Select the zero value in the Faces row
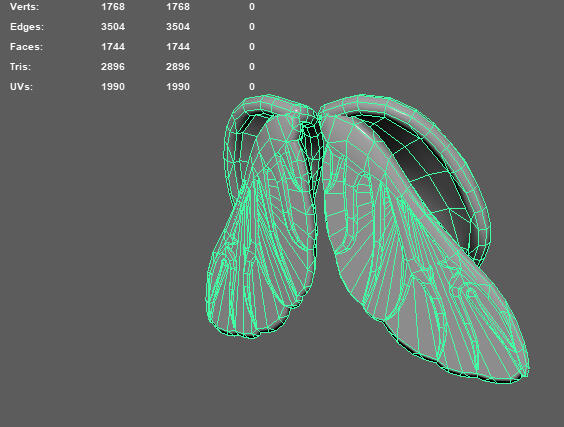 pos(252,47)
